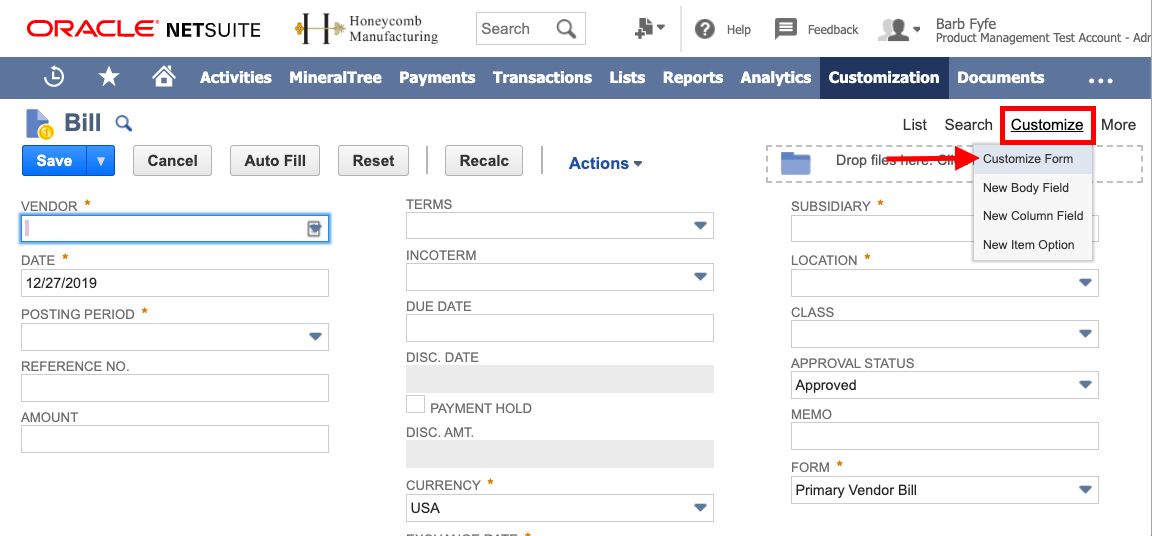Open the user profile avatar icon
Screen dimensions: 1152x536
pos(899,29)
